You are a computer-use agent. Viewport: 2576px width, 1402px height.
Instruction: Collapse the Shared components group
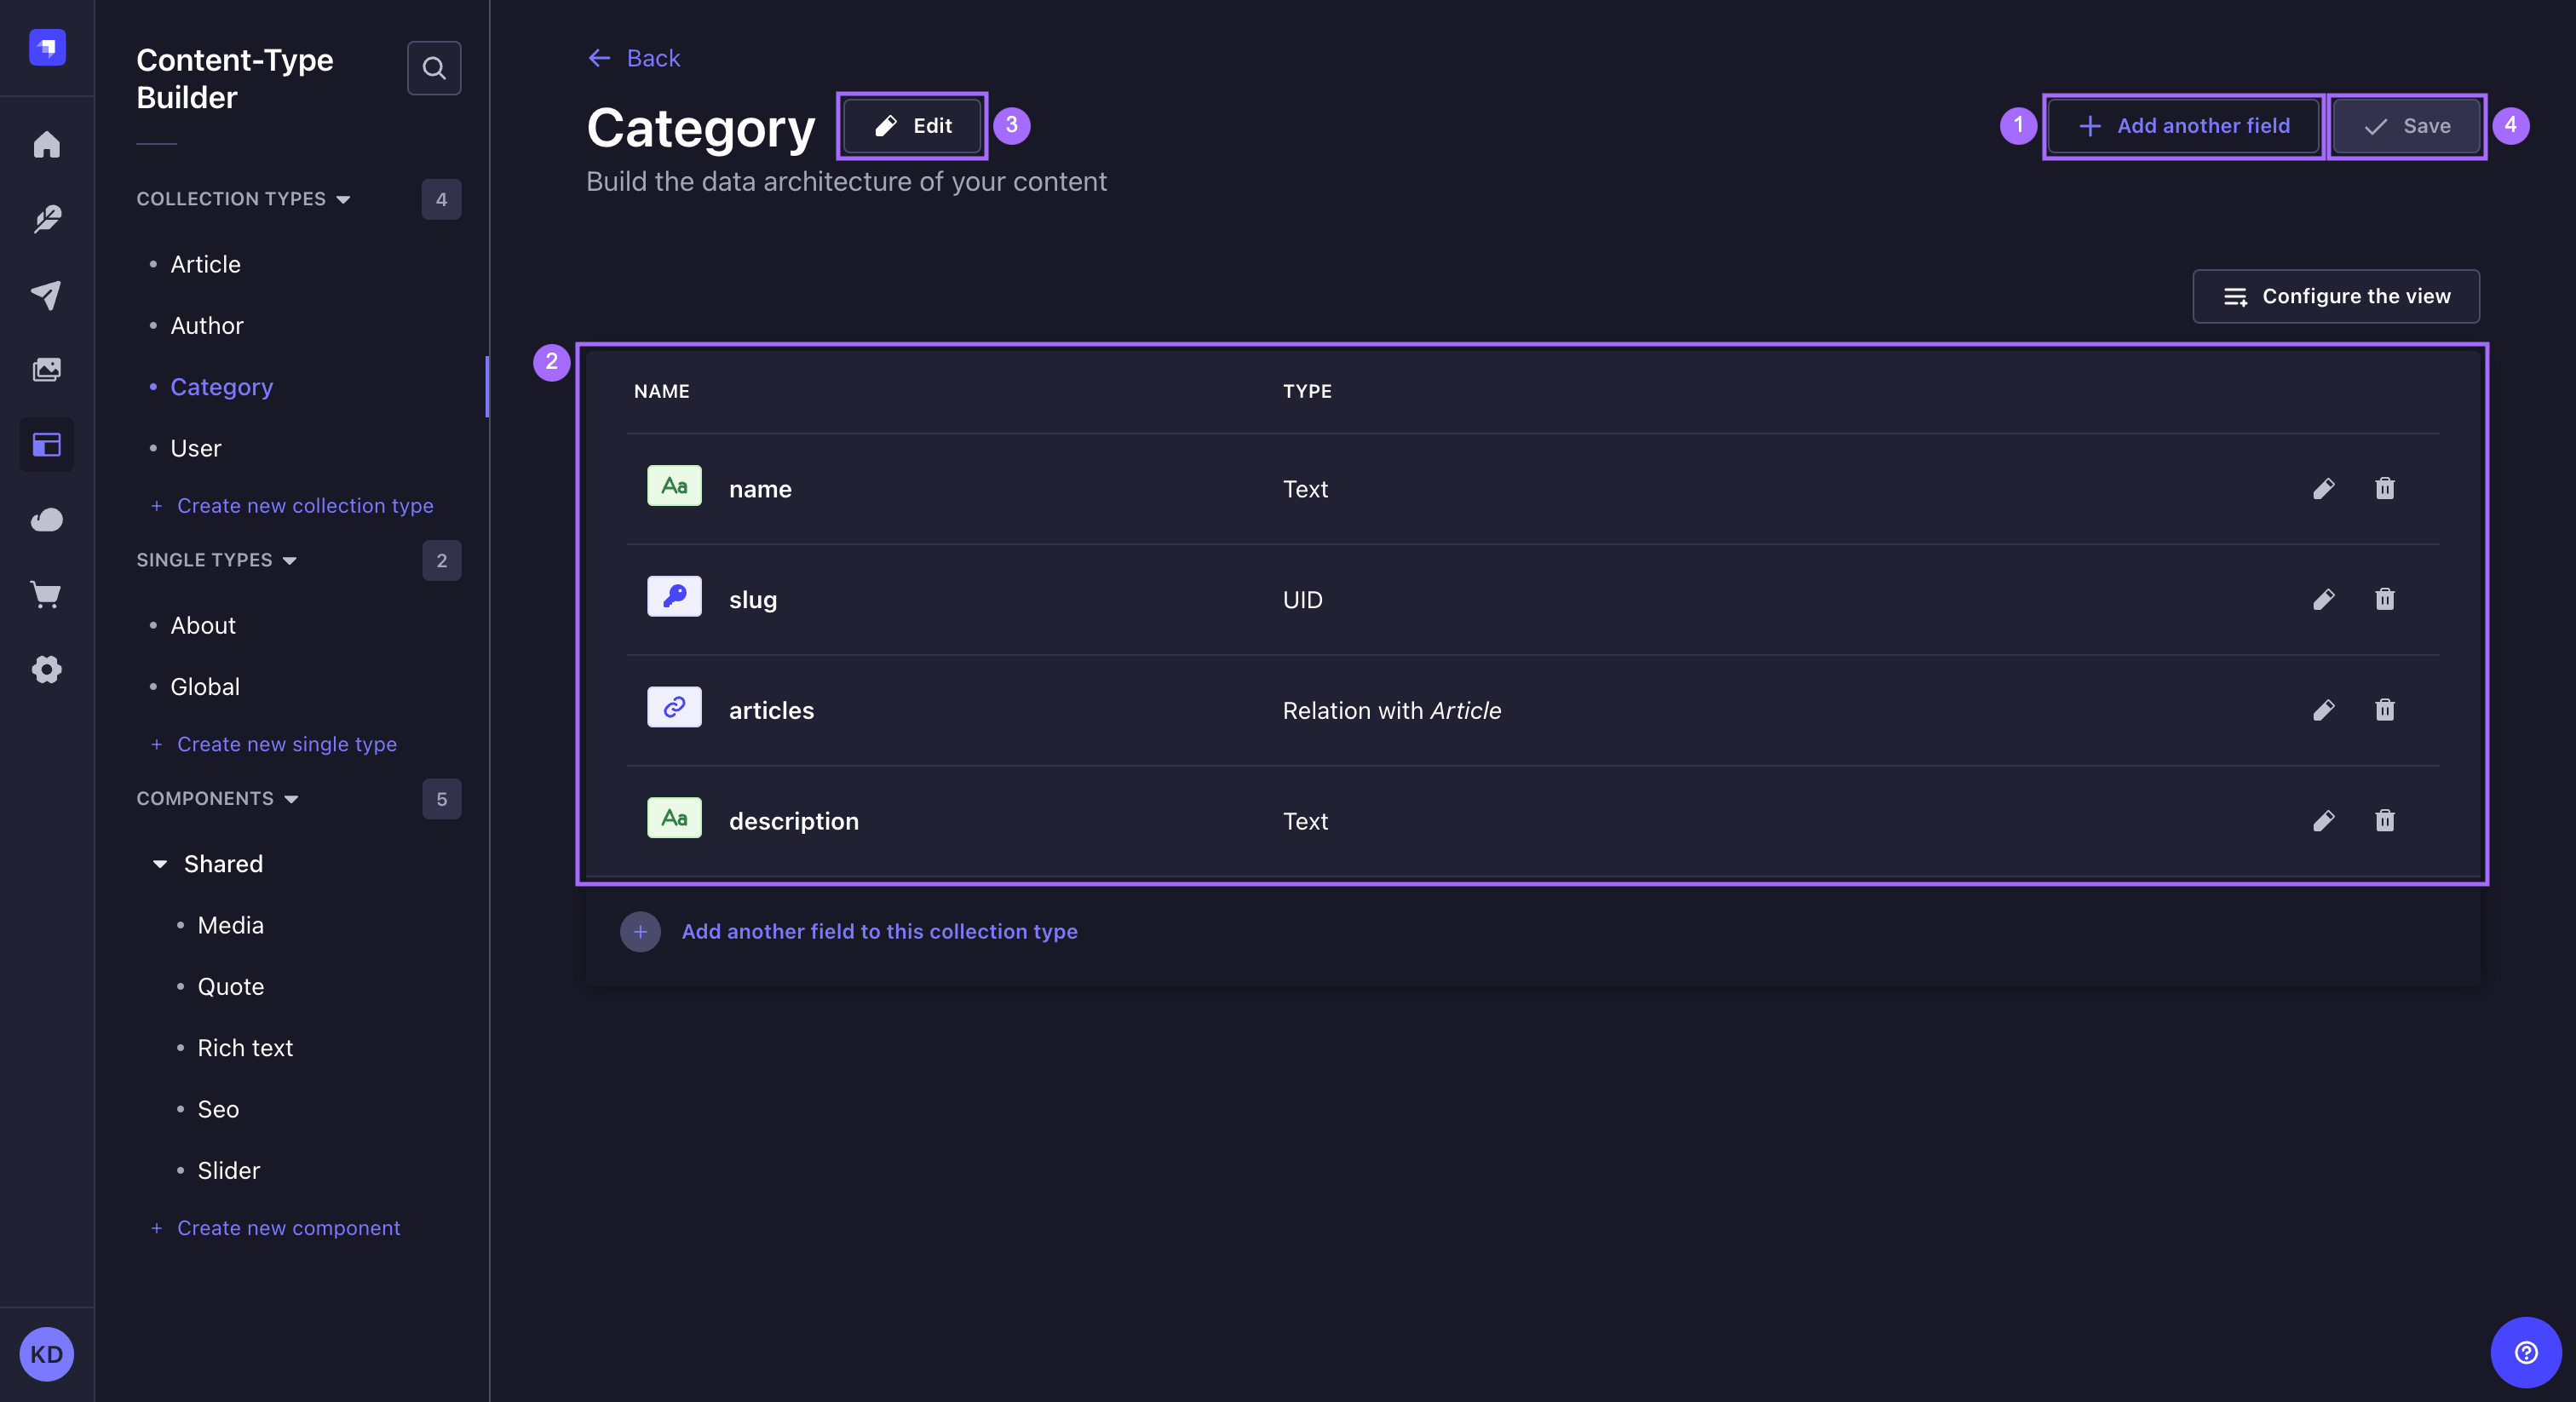160,863
